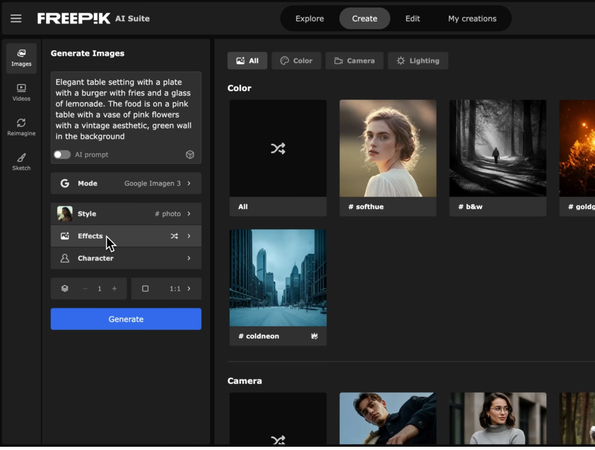Viewport: 595px width, 450px height.
Task: Open the Style photo selector
Action: coord(126,214)
